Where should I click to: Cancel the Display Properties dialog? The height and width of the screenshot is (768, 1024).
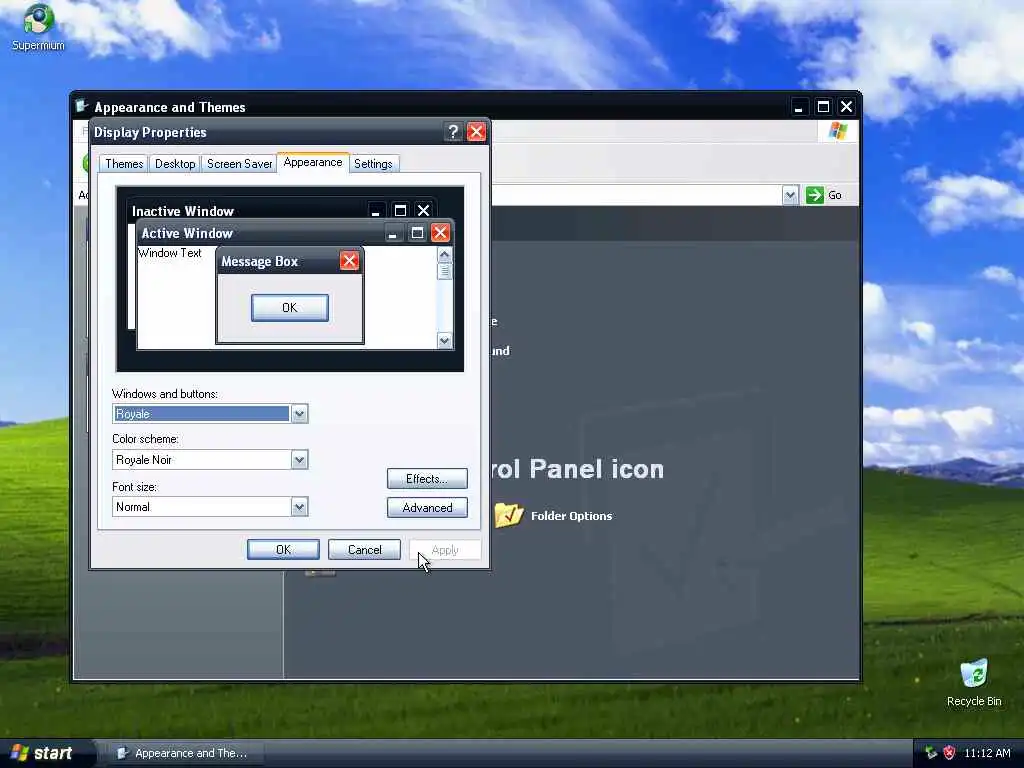[x=364, y=550]
